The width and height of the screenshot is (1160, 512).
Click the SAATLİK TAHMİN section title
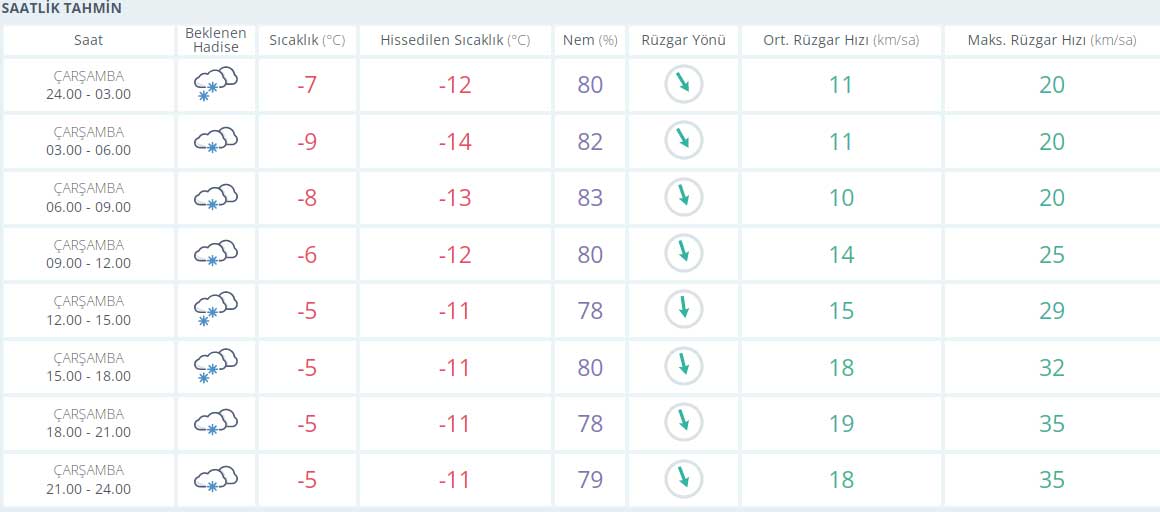61,9
